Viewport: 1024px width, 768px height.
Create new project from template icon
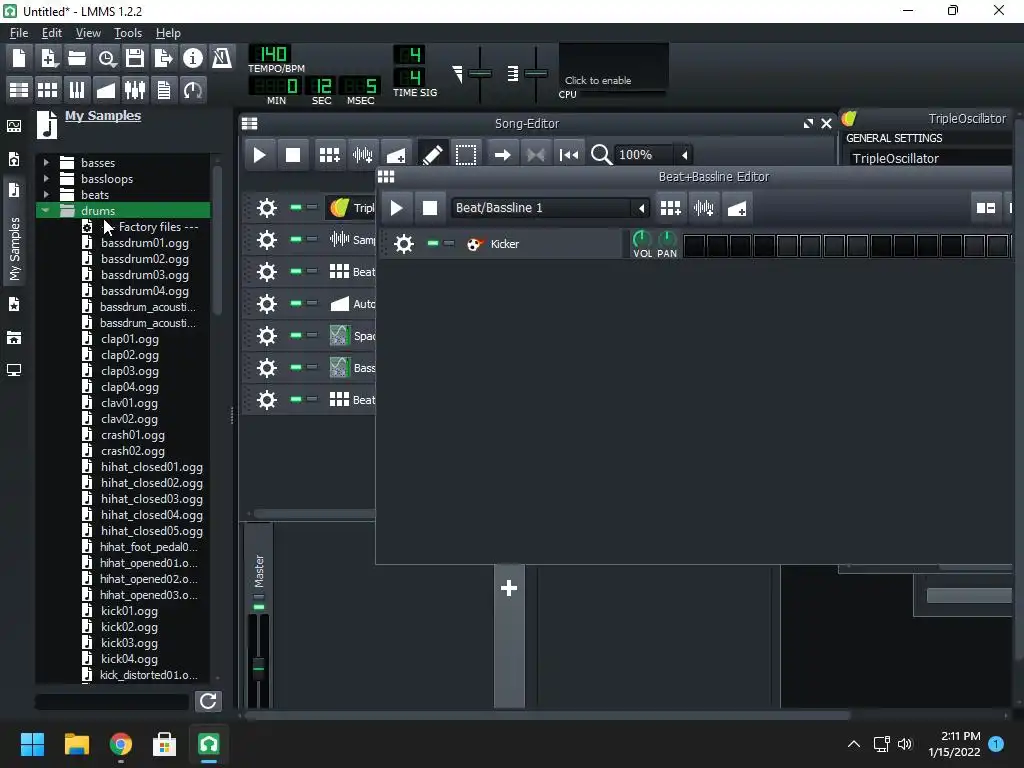(x=48, y=58)
